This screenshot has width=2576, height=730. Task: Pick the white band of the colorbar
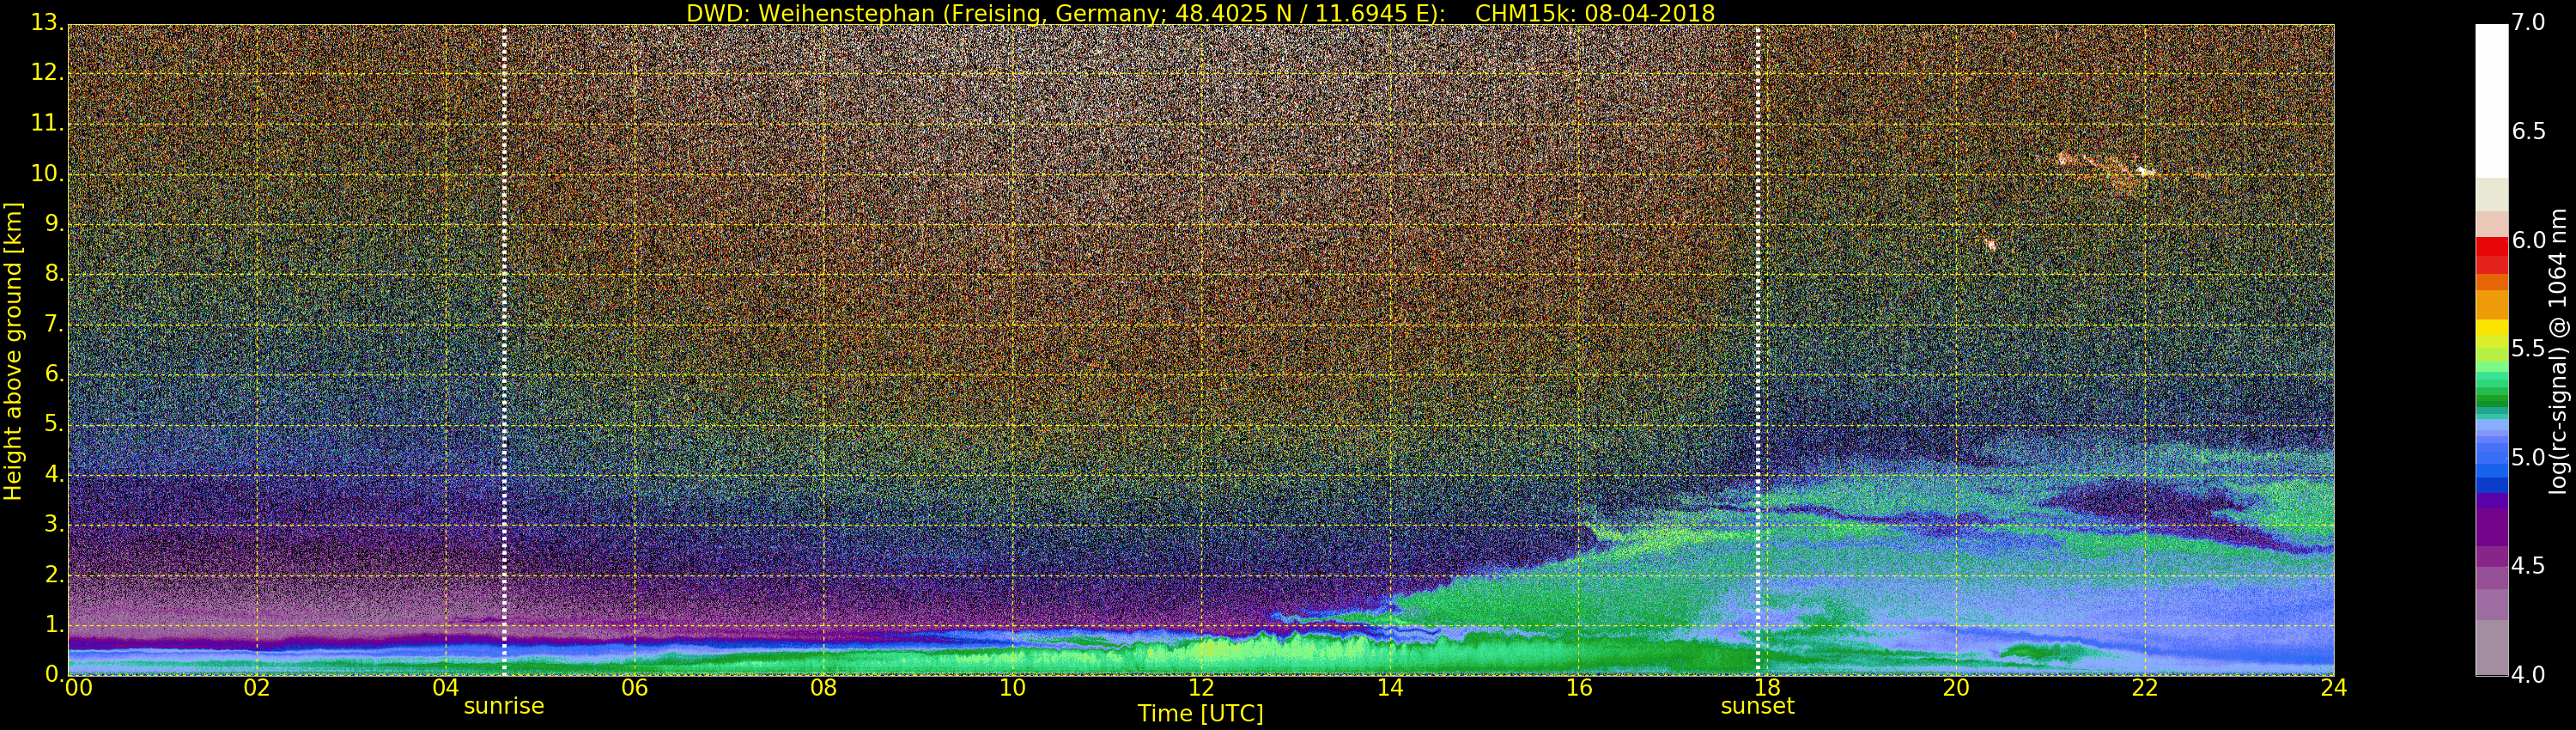tap(2491, 101)
